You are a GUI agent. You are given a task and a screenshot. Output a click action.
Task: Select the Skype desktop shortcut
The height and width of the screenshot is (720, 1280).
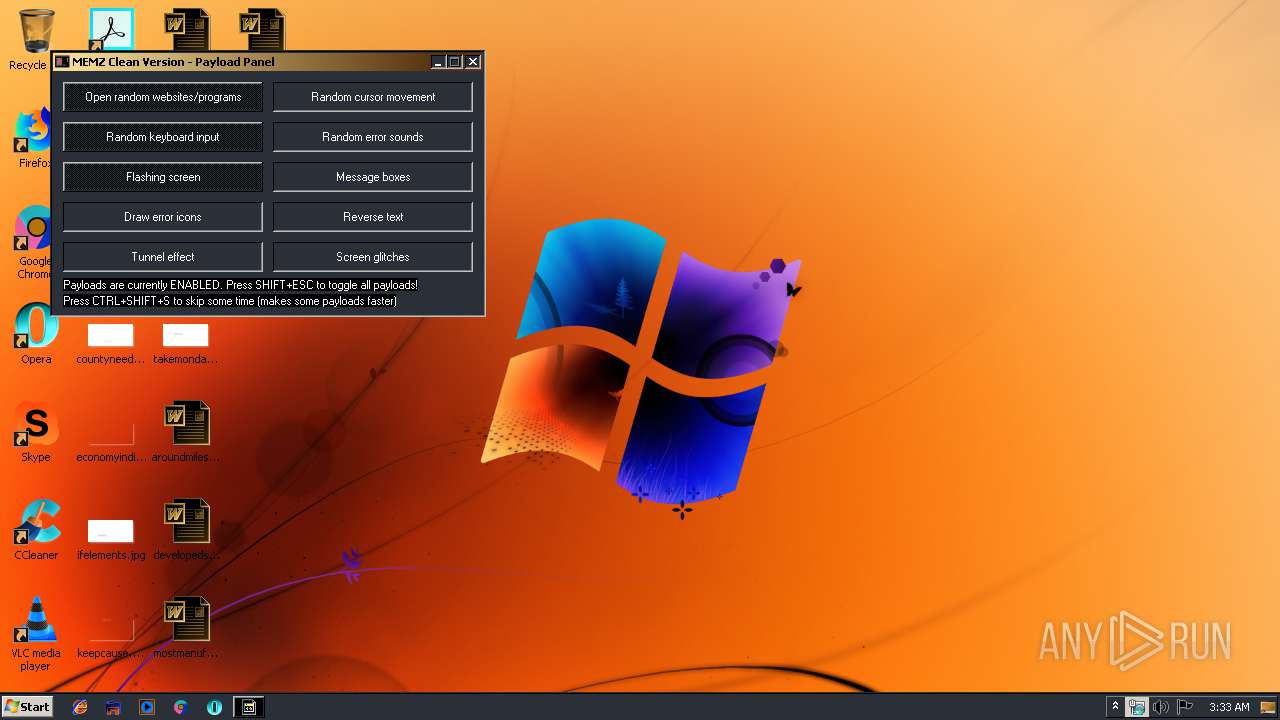[36, 432]
